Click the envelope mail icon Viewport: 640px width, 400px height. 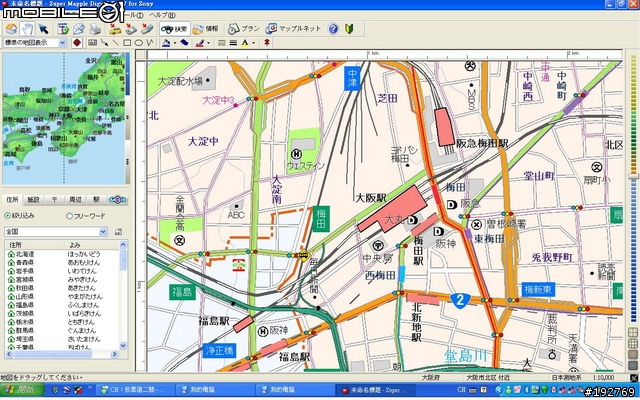tap(79, 29)
